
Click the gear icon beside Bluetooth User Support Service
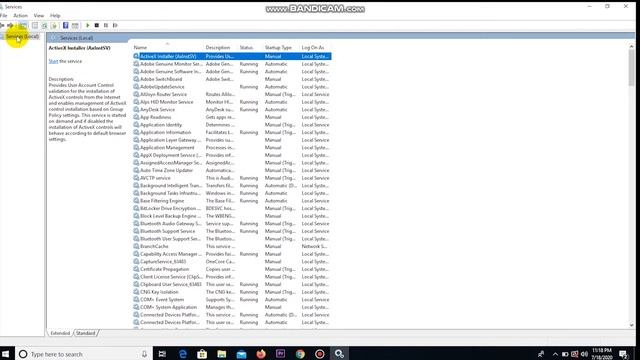pyautogui.click(x=136, y=239)
